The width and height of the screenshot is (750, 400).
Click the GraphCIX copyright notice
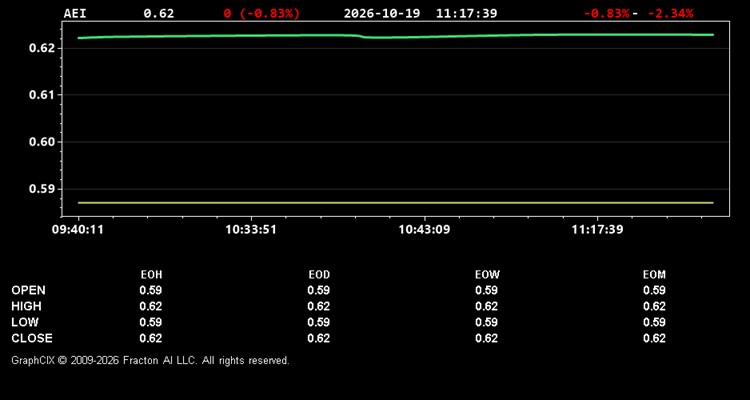pos(150,360)
